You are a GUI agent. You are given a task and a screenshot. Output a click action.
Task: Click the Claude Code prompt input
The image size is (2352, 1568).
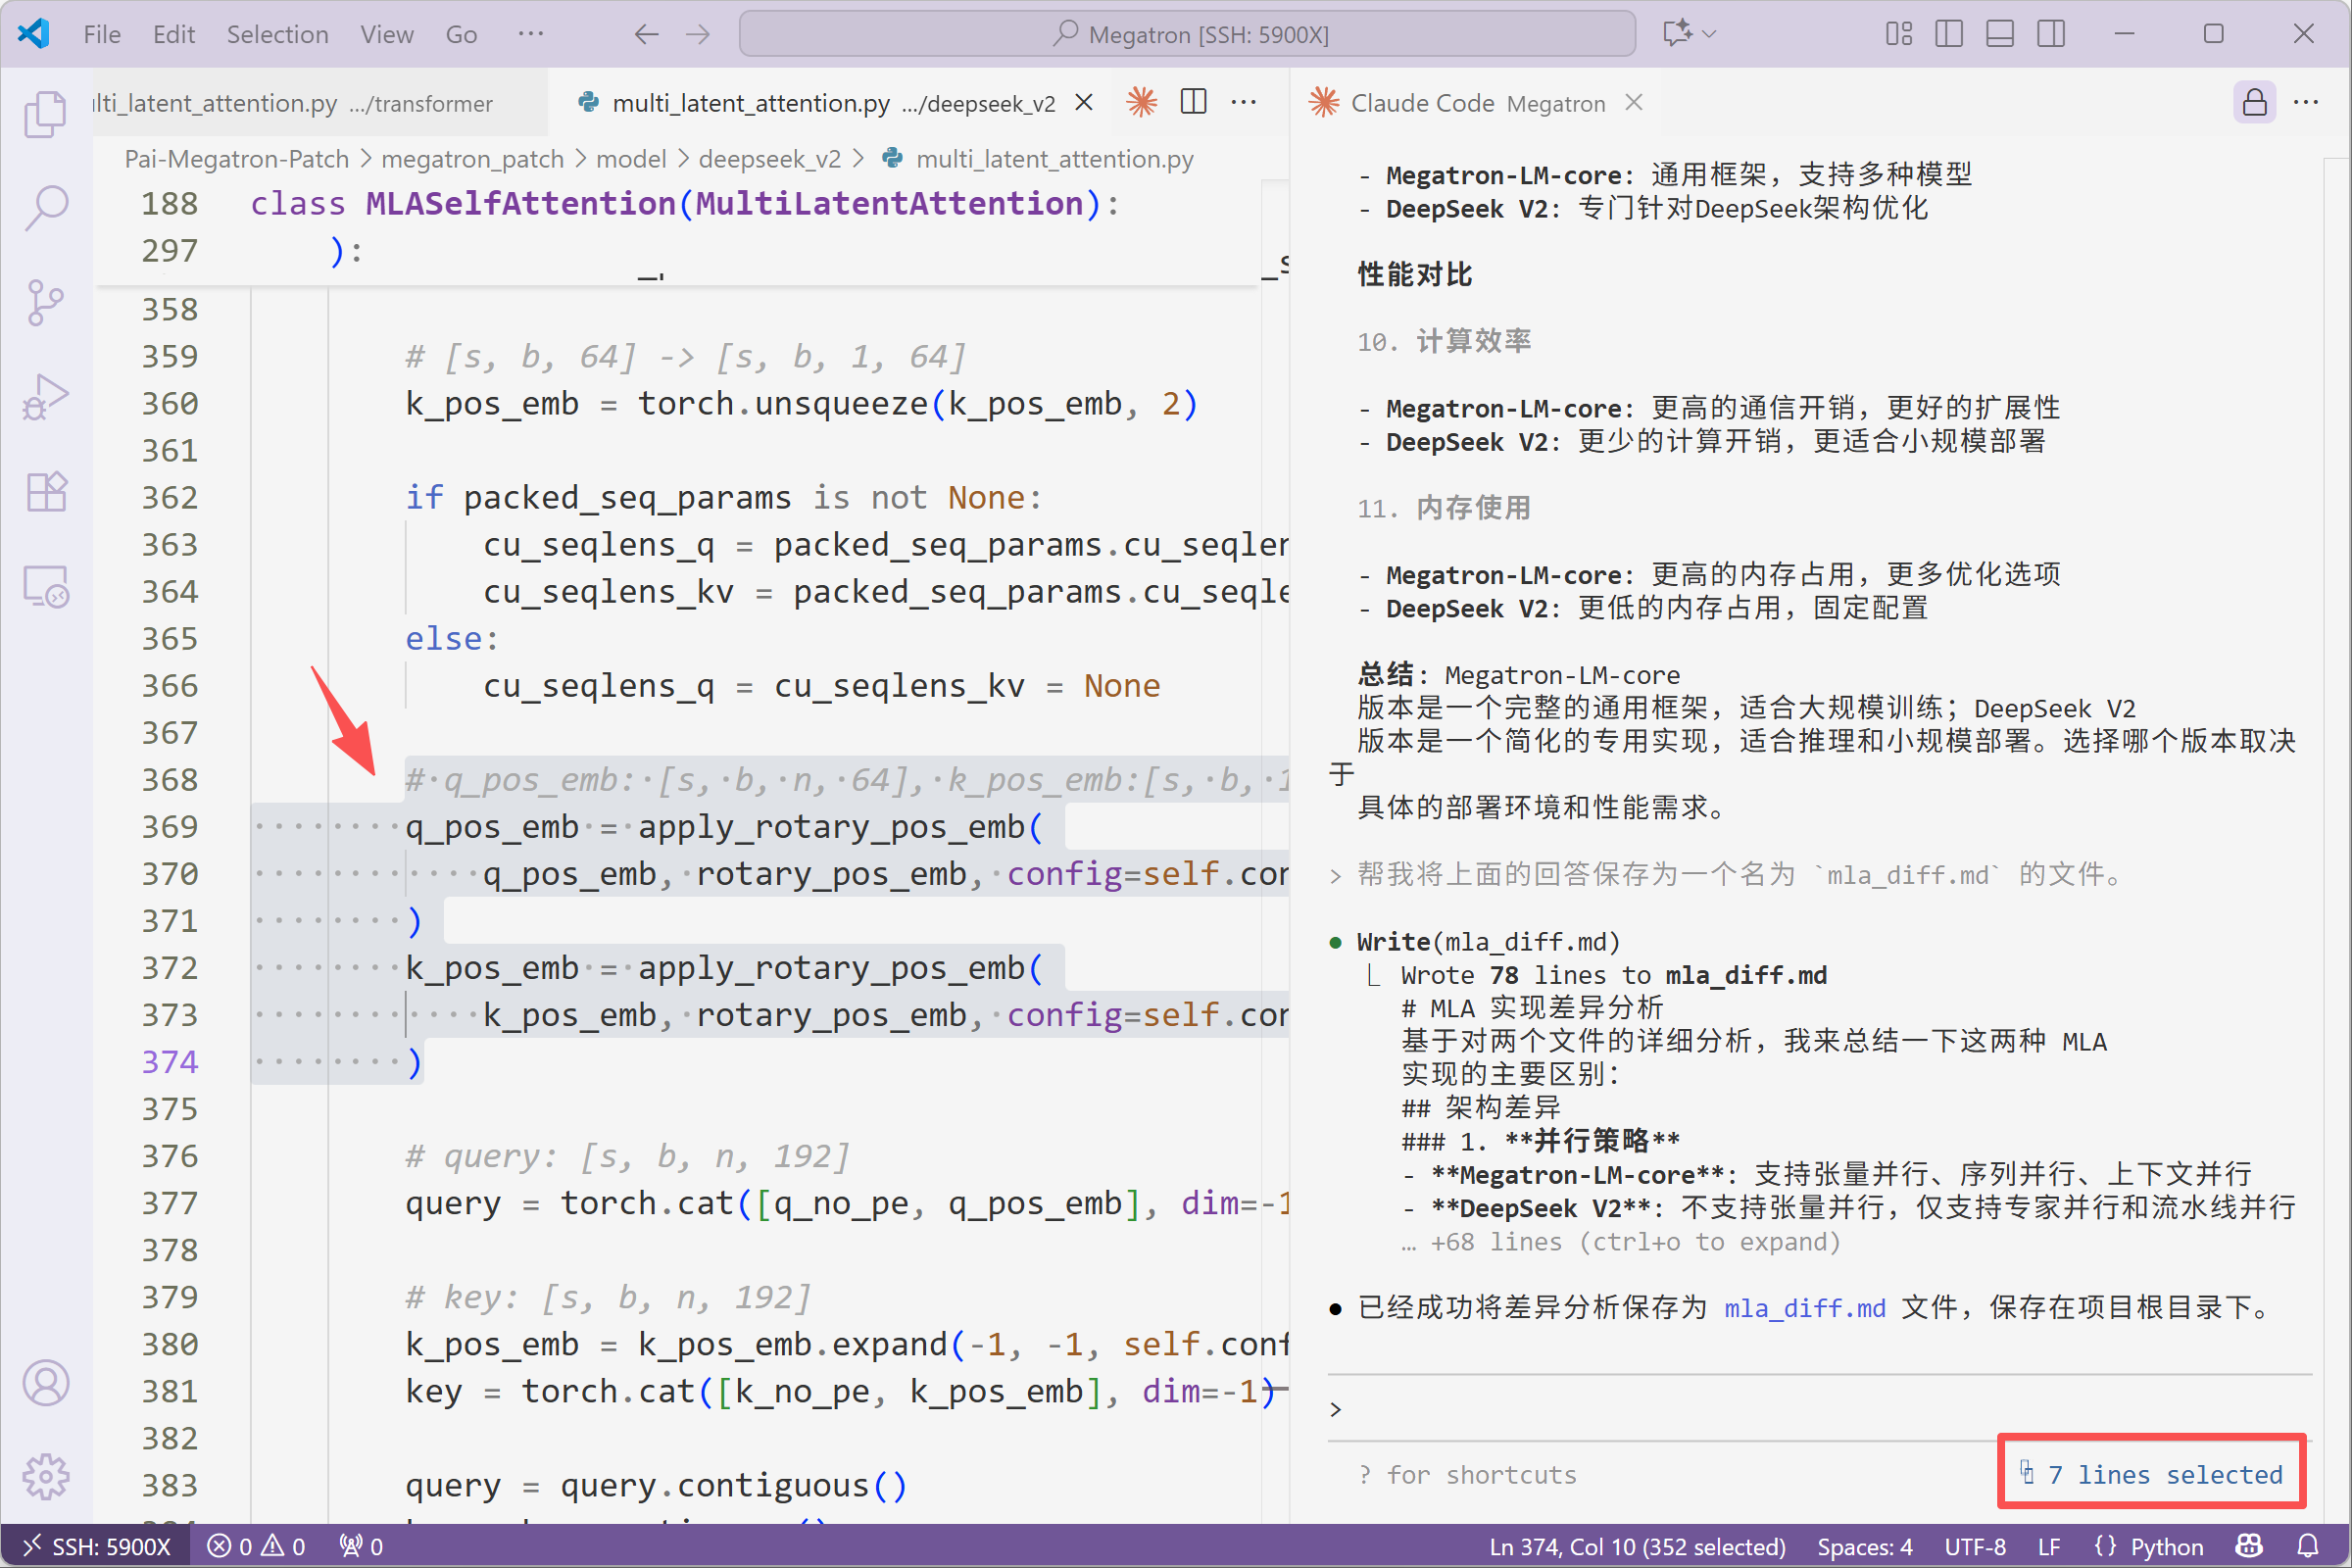[1820, 1408]
